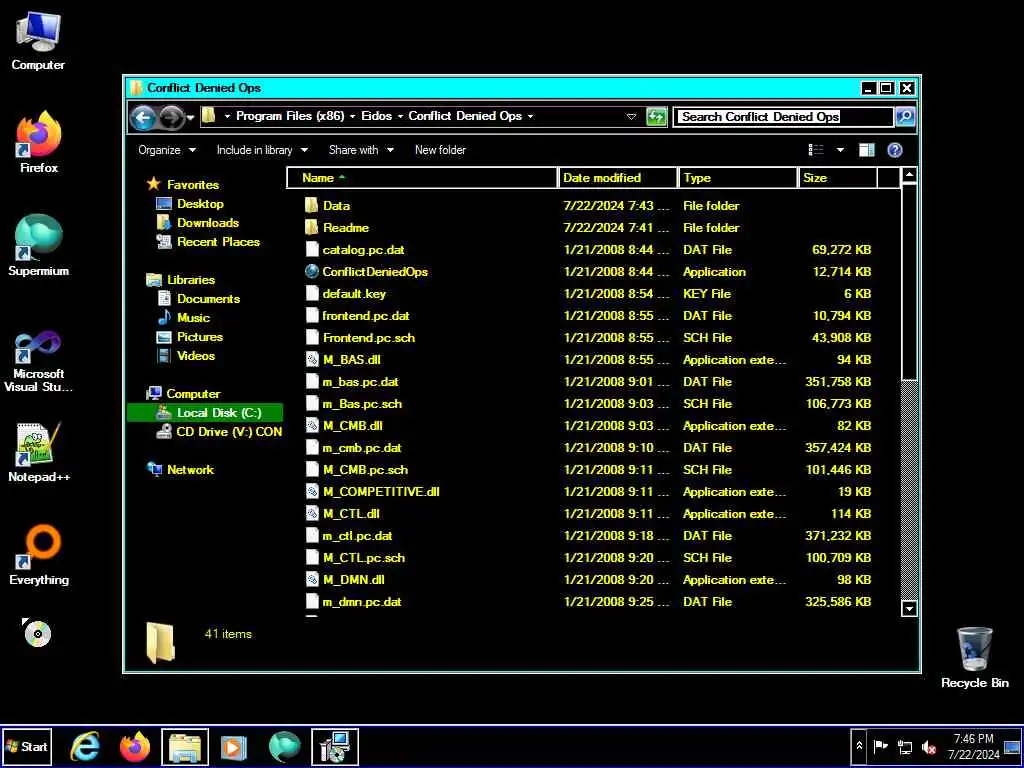Open Explorer help question mark icon
Viewport: 1024px width, 768px height.
click(895, 150)
